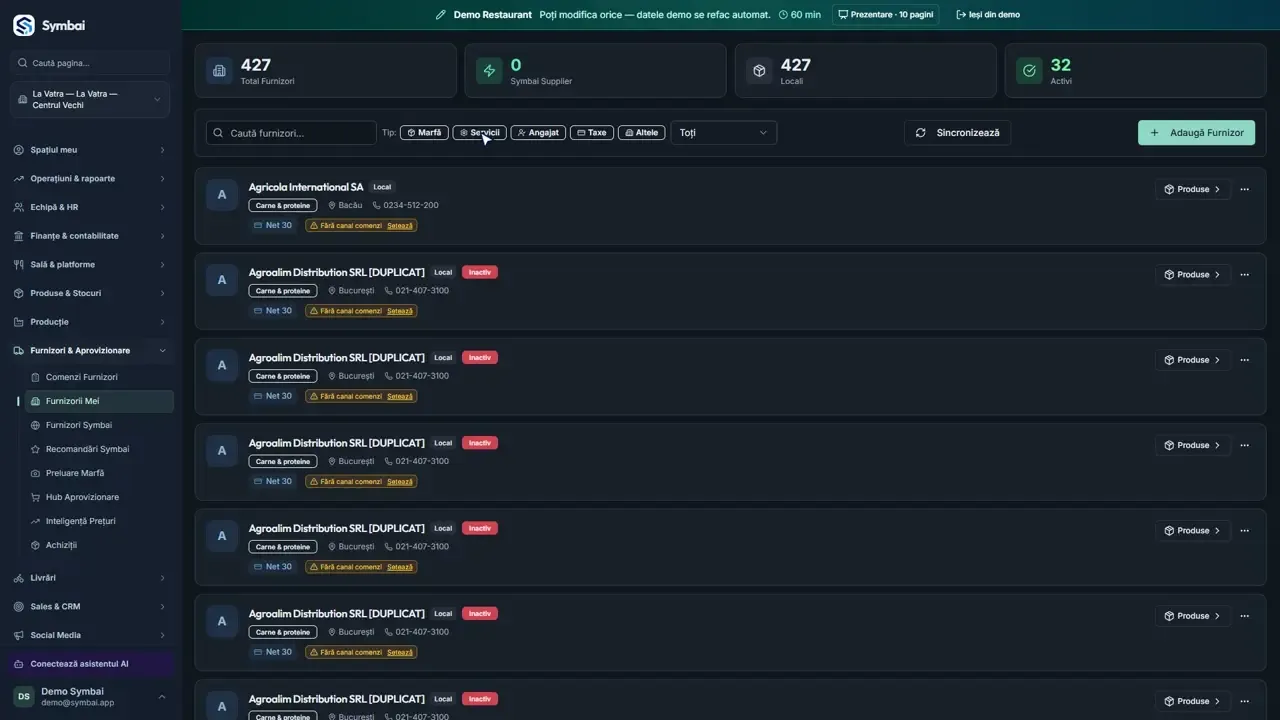Image resolution: width=1280 pixels, height=720 pixels.
Task: Click Sincronizează button
Action: tap(958, 133)
